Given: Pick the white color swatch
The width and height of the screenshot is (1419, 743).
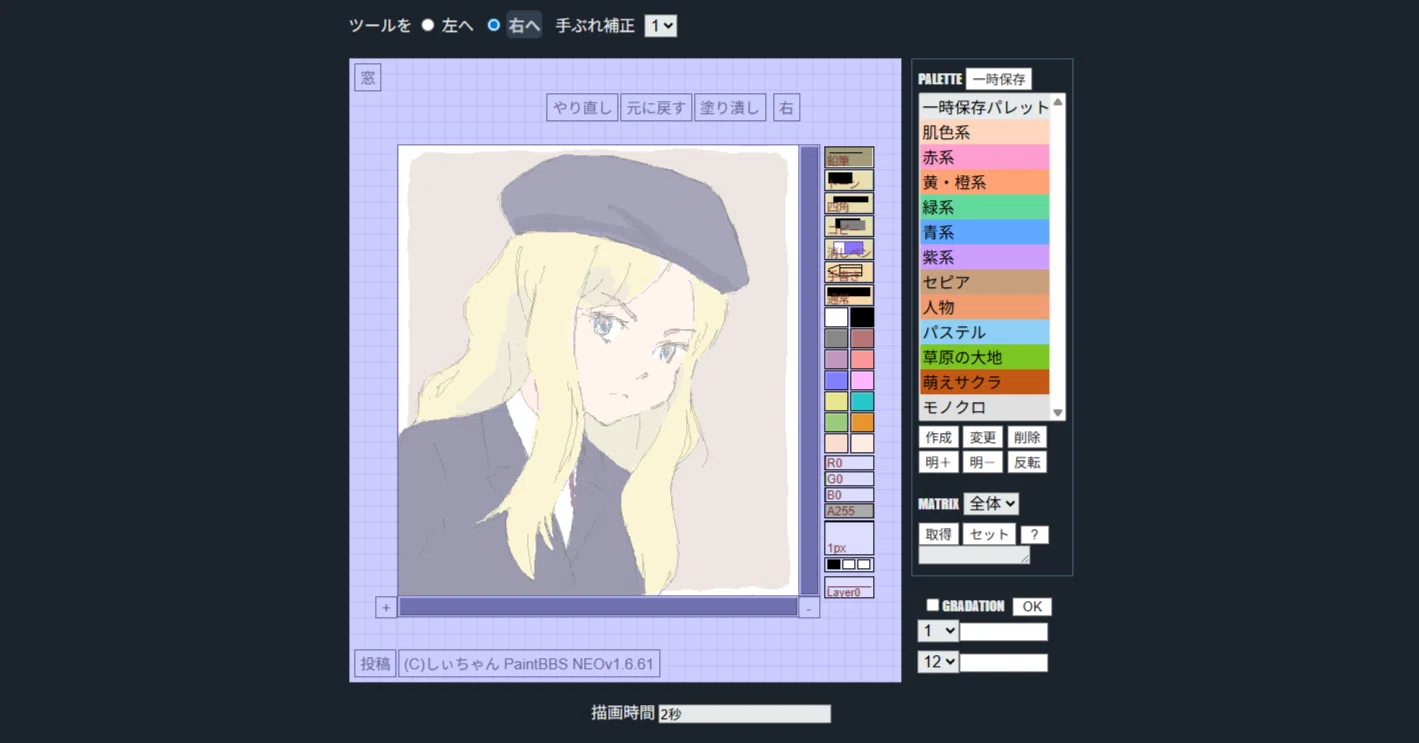Looking at the screenshot, I should coord(836,317).
